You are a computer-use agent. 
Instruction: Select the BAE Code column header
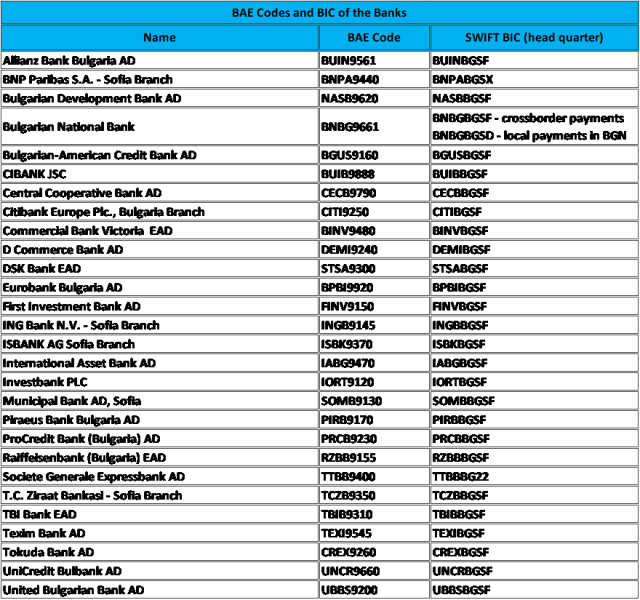click(374, 38)
